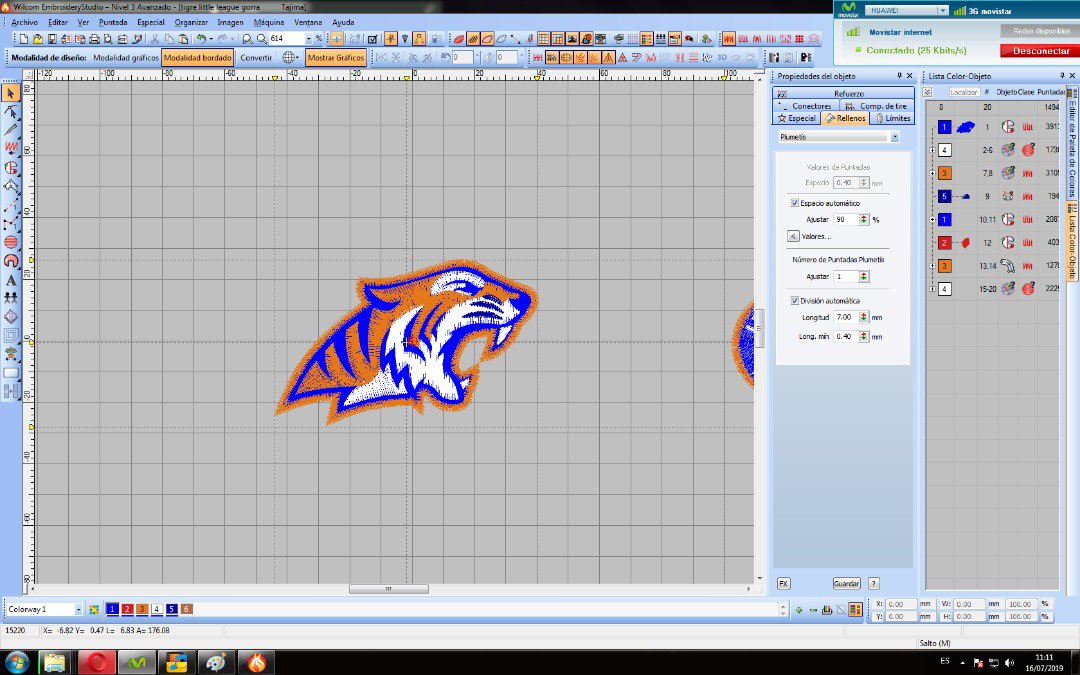
Task: Click the zoom magnifier icon beside 614 field
Action: coord(262,39)
